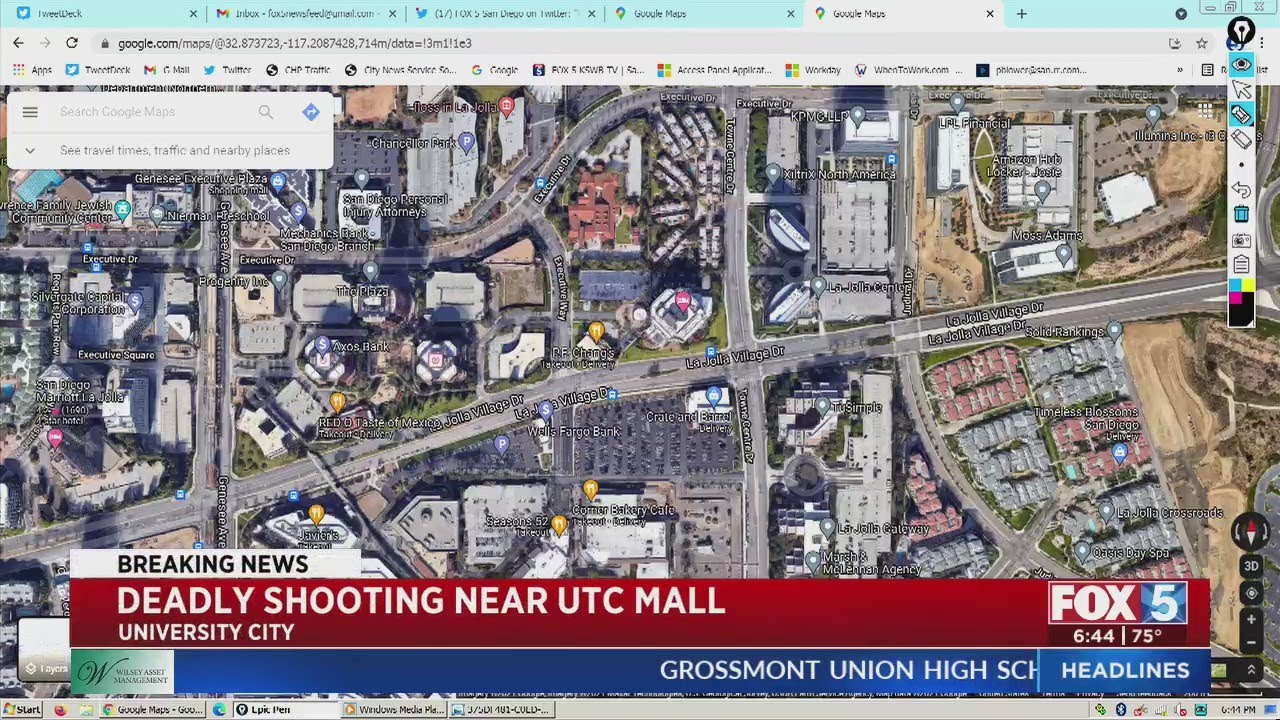Switch to the TweetDeck browser tab
Viewport: 1280px width, 720px height.
pyautogui.click(x=105, y=13)
